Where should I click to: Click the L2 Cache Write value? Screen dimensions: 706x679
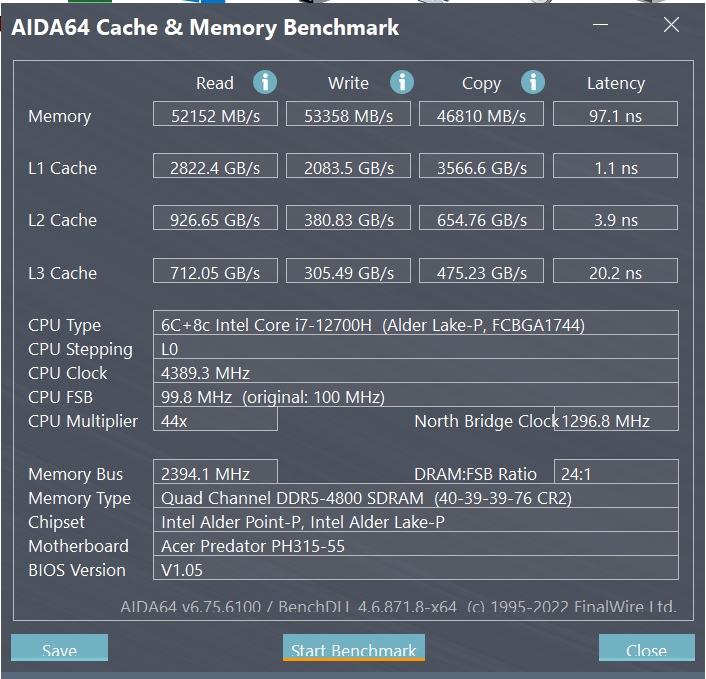[348, 218]
